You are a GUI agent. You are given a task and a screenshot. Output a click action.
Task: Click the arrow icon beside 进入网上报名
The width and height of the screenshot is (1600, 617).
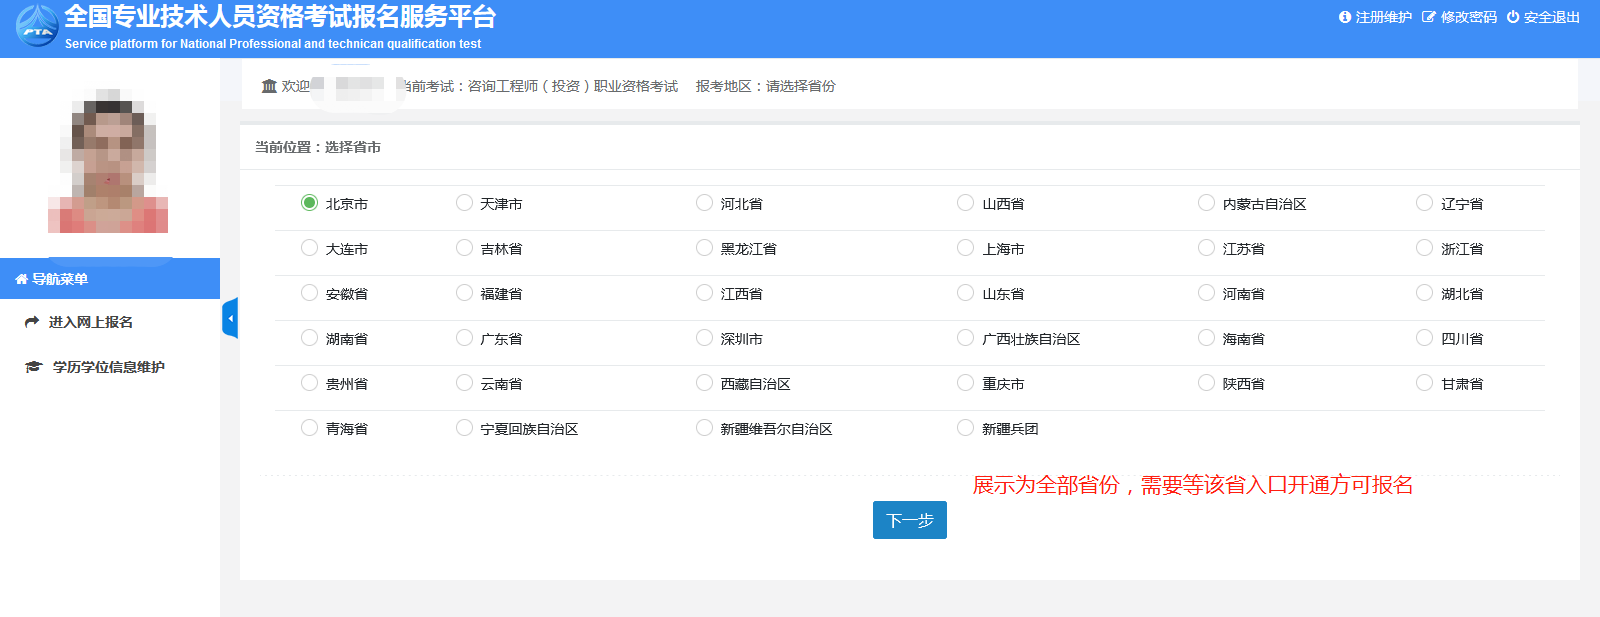(x=32, y=322)
